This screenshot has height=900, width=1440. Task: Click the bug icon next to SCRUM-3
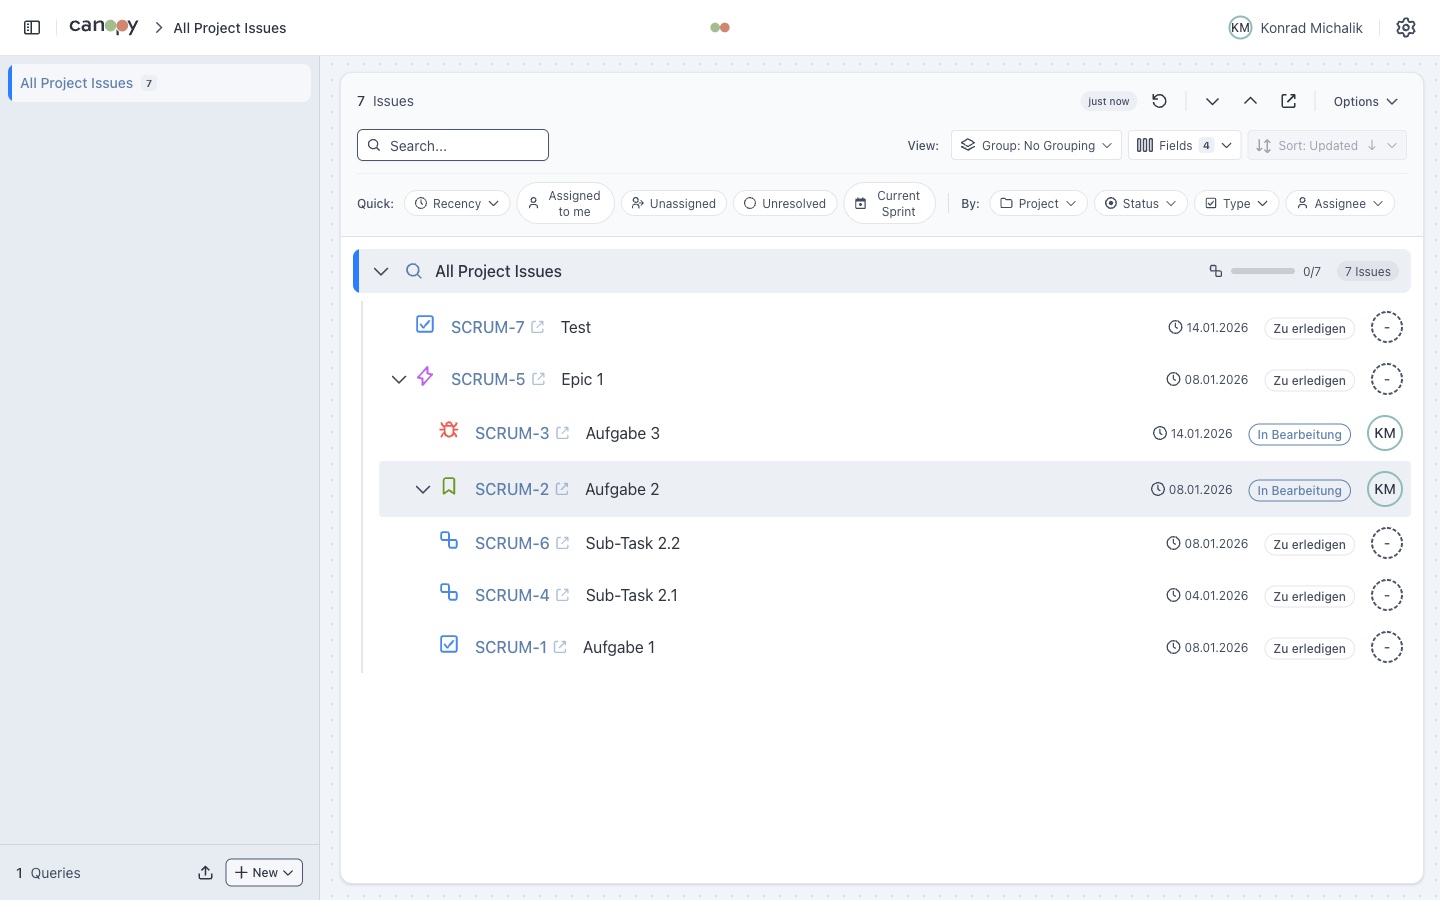tap(448, 430)
